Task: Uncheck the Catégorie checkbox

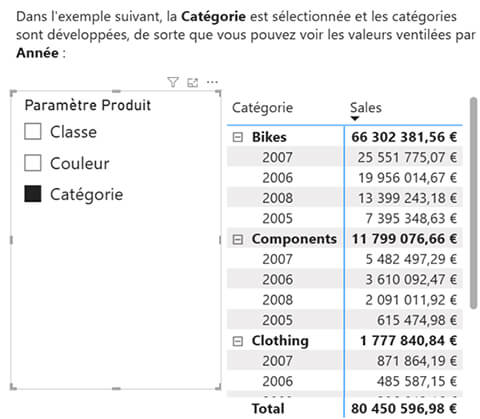Action: tap(33, 194)
